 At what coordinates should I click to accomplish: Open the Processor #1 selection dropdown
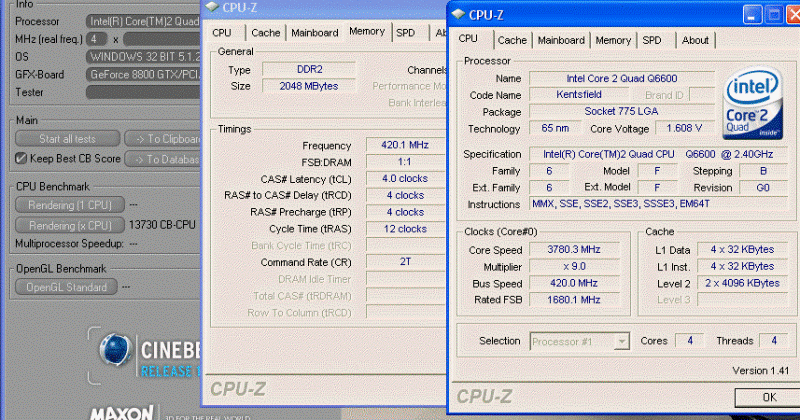pyautogui.click(x=580, y=341)
